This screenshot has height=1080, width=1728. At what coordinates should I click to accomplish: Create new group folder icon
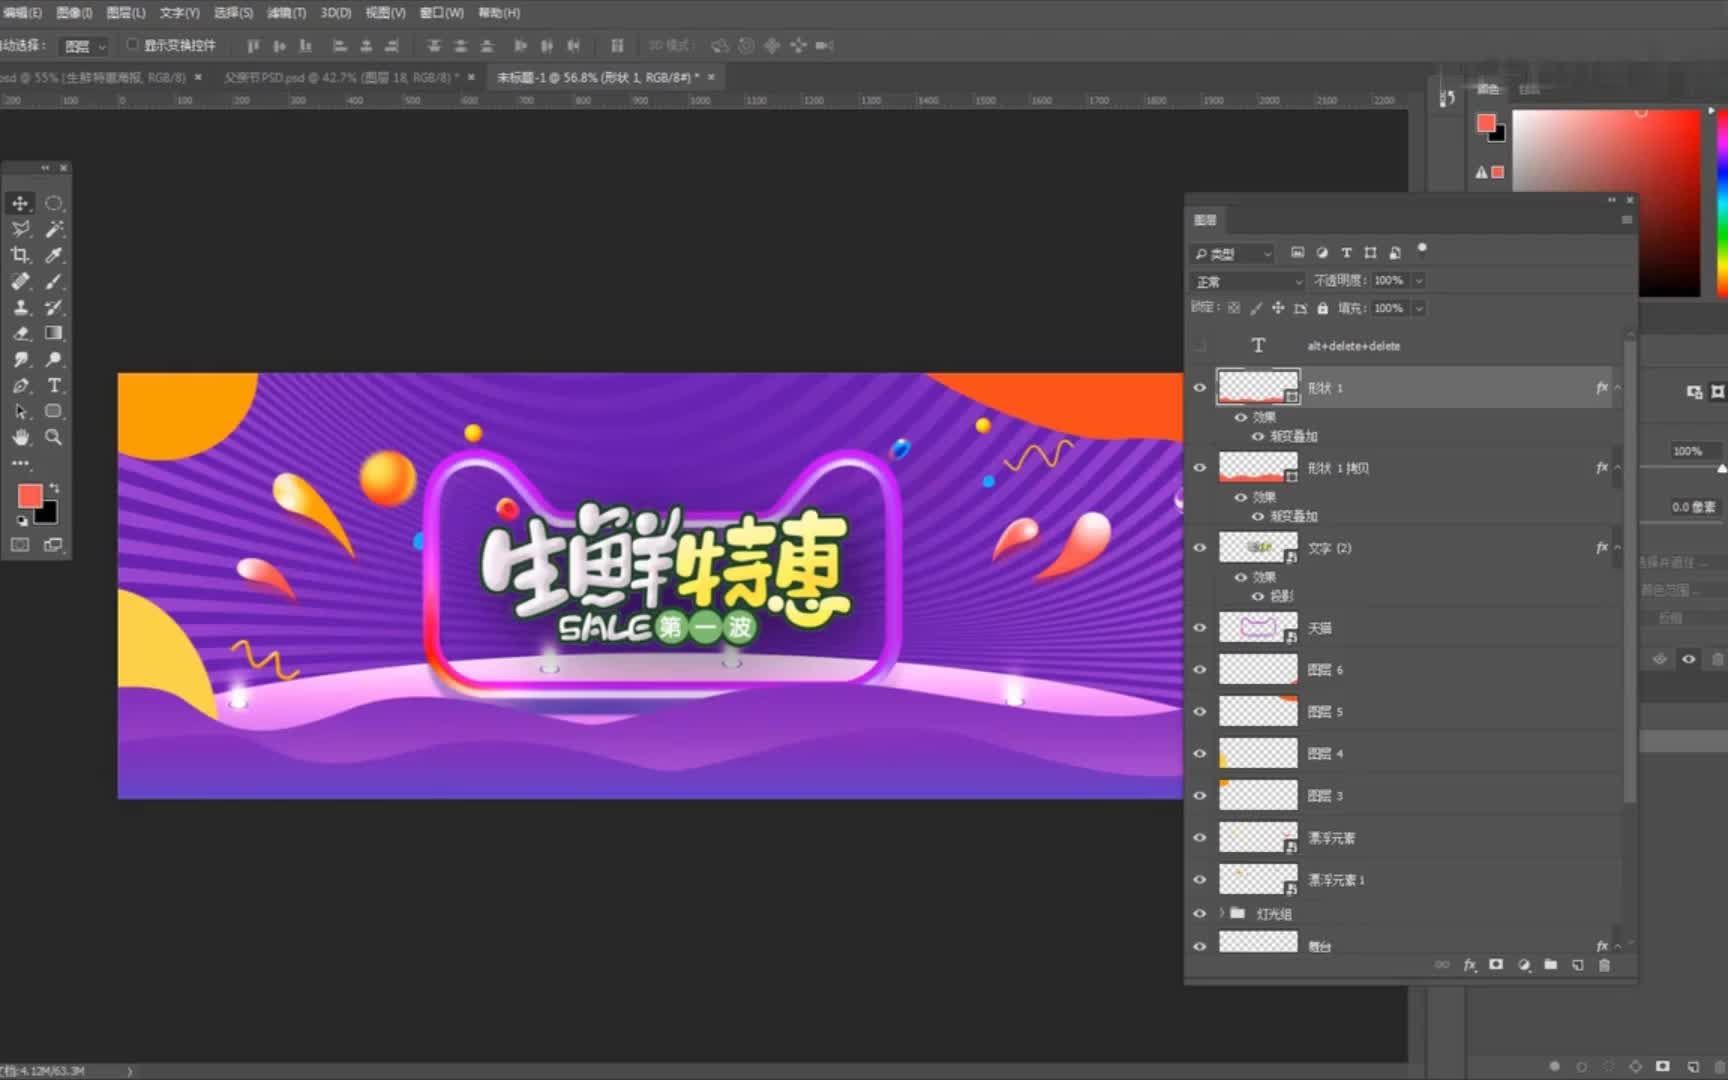tap(1550, 965)
